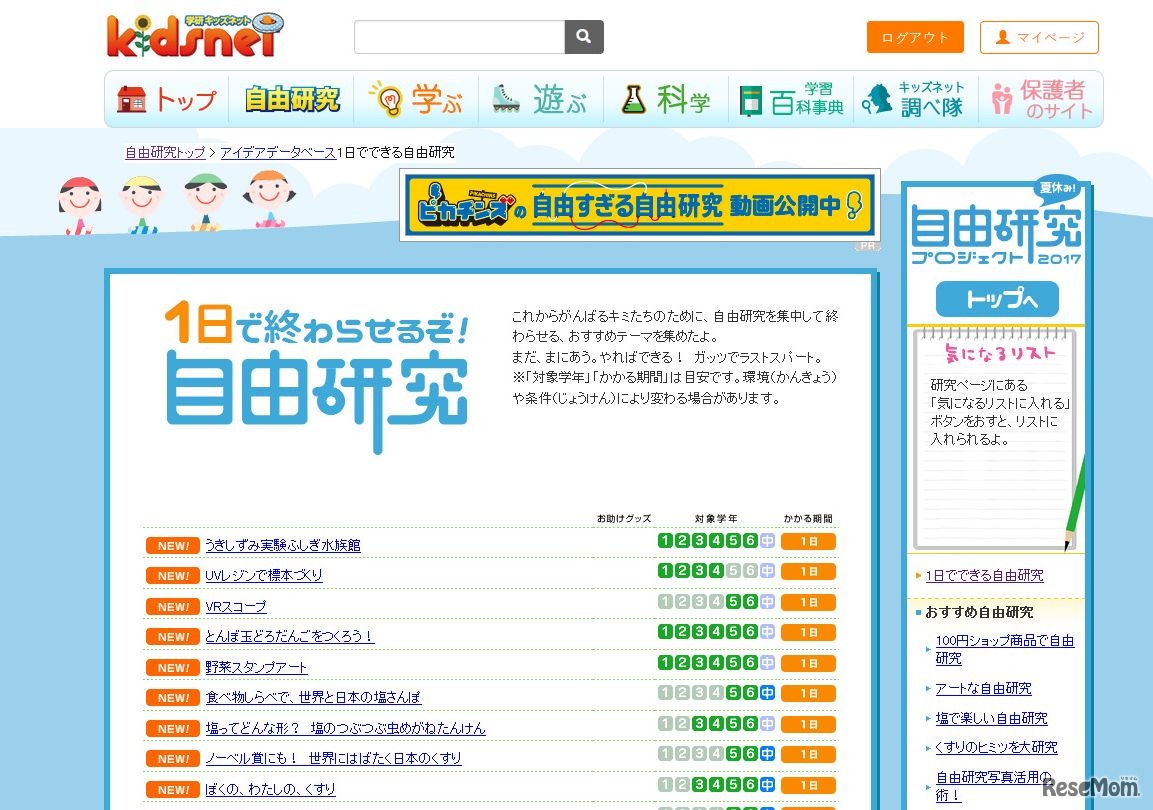Image resolution: width=1153 pixels, height=810 pixels.
Task: Open マイページ button
Action: tap(1039, 37)
